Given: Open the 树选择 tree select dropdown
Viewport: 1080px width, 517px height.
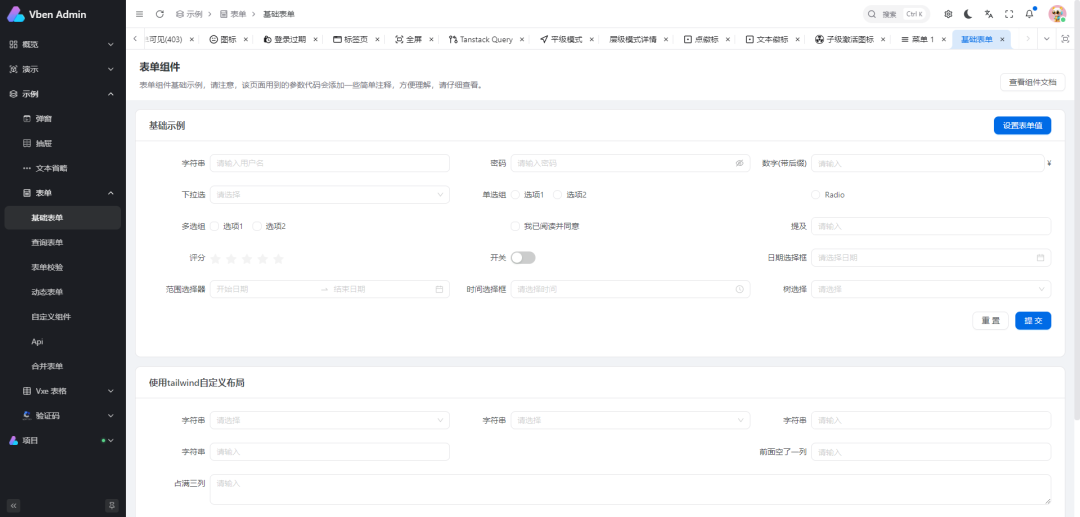Looking at the screenshot, I should 930,289.
